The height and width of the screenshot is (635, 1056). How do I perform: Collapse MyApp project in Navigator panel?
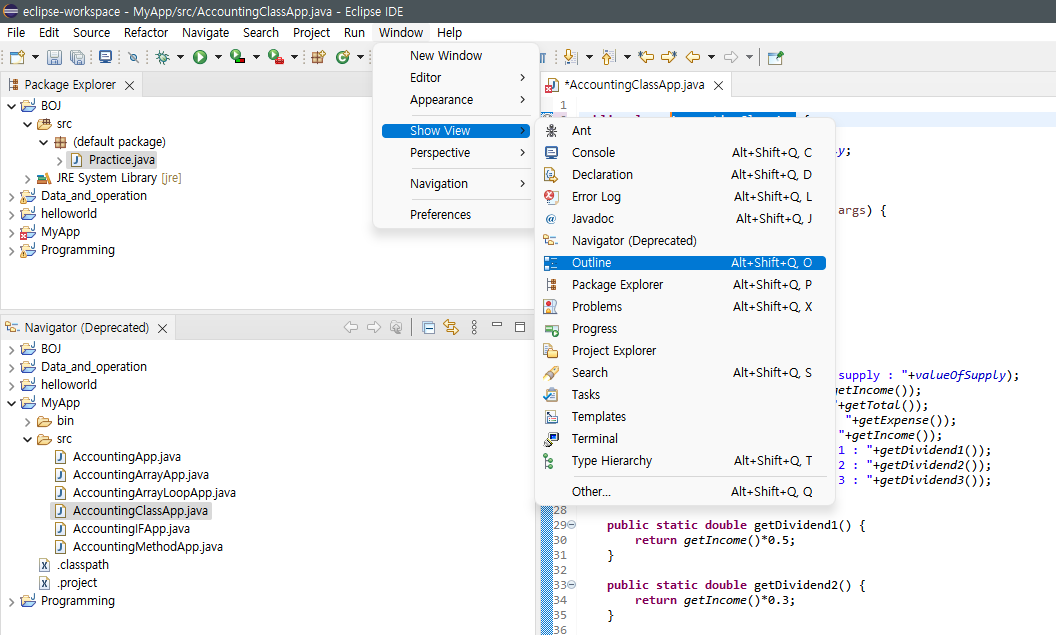point(11,403)
